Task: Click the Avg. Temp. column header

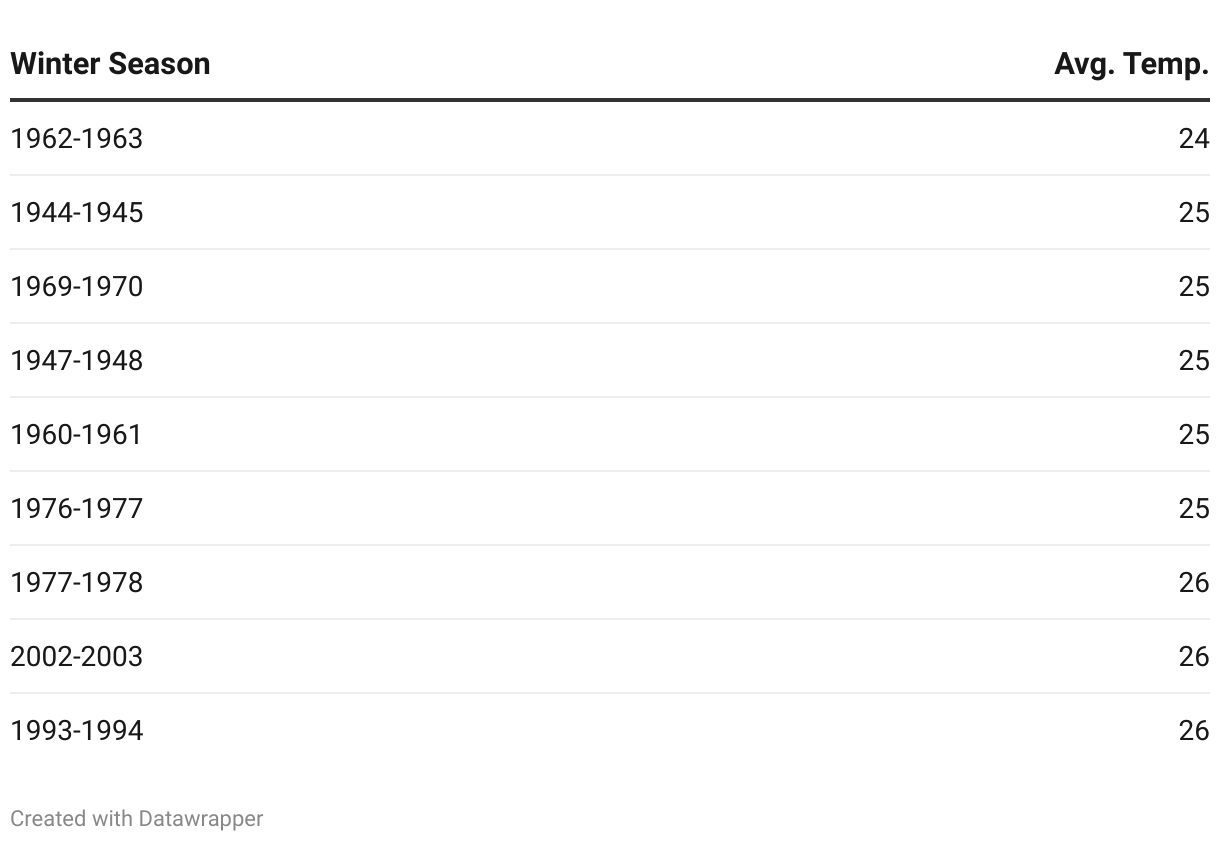Action: click(1131, 64)
